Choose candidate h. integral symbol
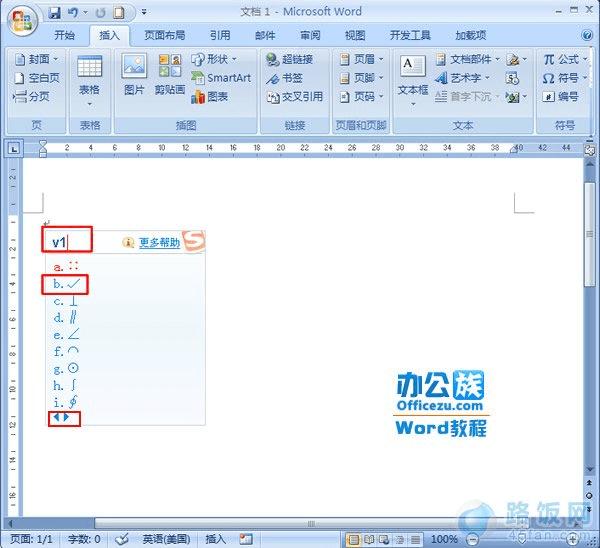 [66, 385]
